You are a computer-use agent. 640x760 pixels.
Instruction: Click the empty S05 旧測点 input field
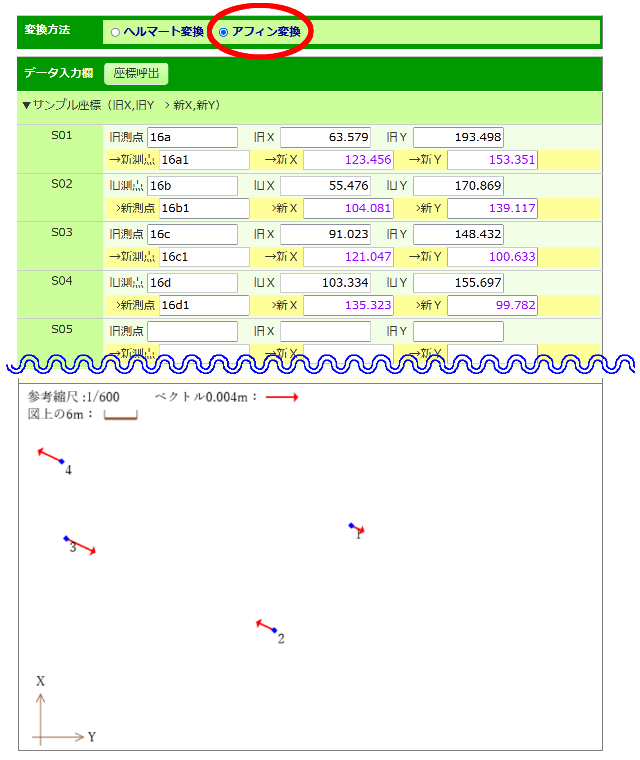(x=192, y=331)
